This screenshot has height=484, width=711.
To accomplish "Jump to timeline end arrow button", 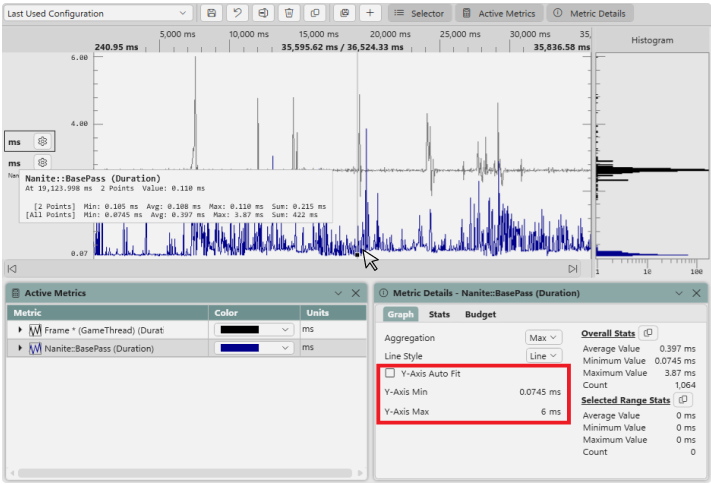I will pyautogui.click(x=573, y=269).
